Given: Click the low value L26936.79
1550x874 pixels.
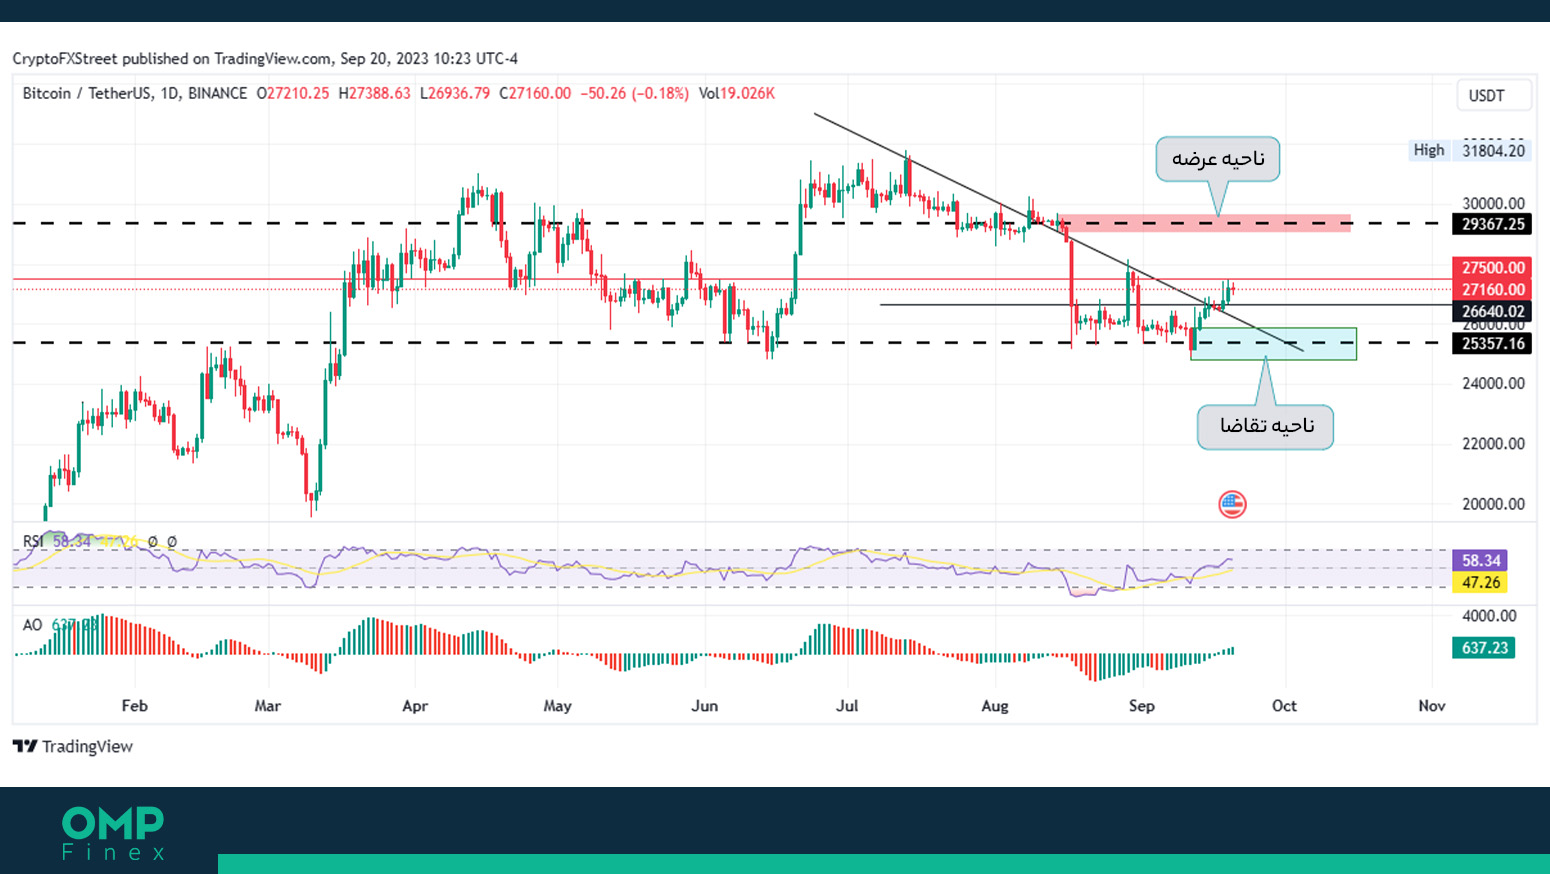Looking at the screenshot, I should [454, 93].
